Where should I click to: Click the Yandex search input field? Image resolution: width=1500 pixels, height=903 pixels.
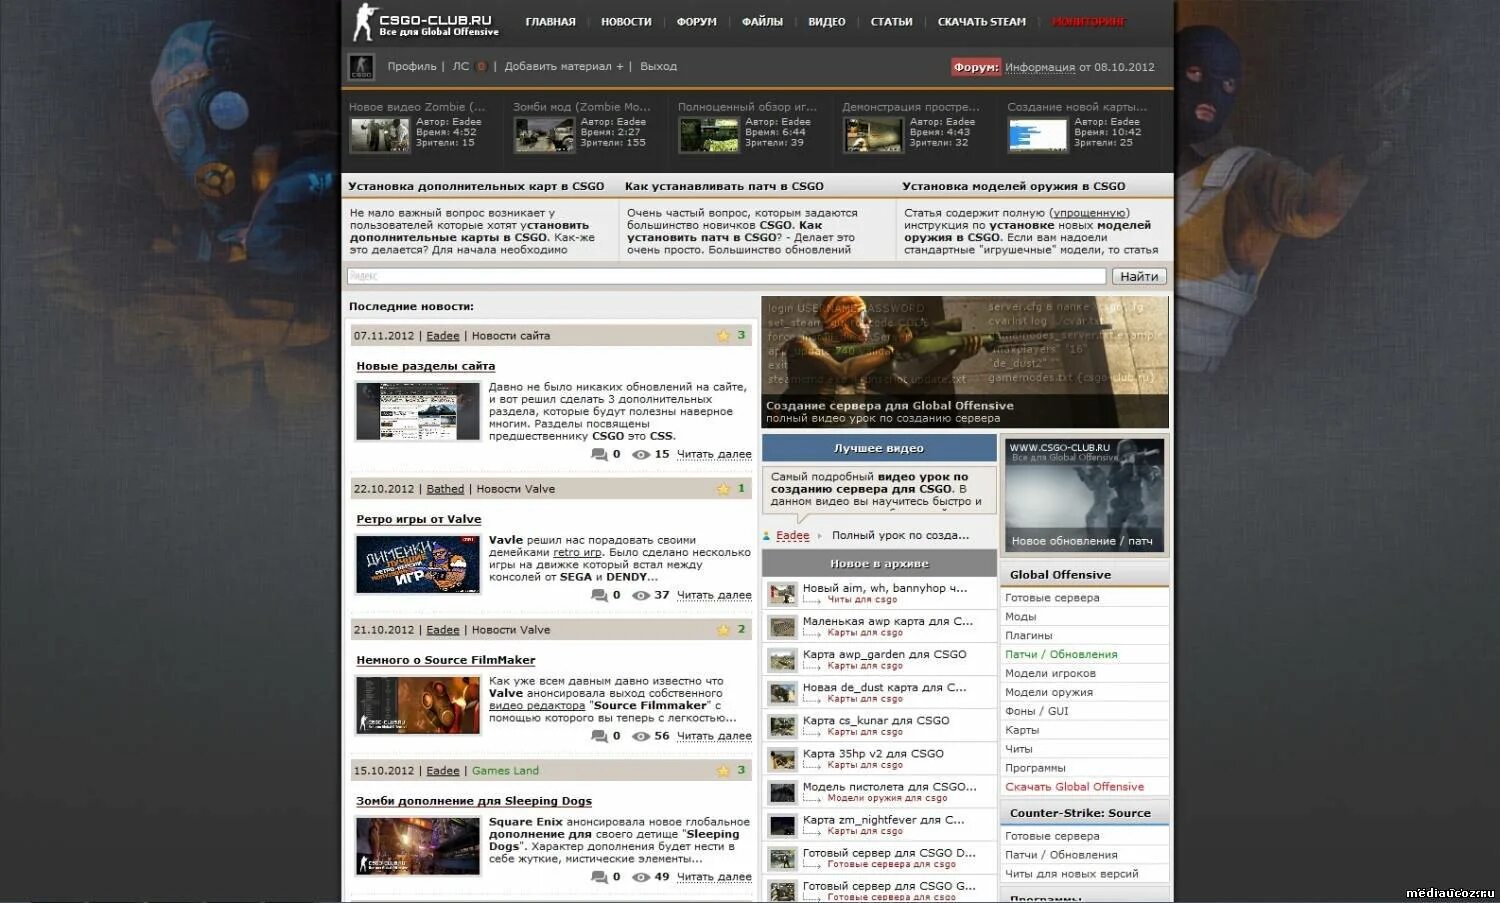point(700,276)
